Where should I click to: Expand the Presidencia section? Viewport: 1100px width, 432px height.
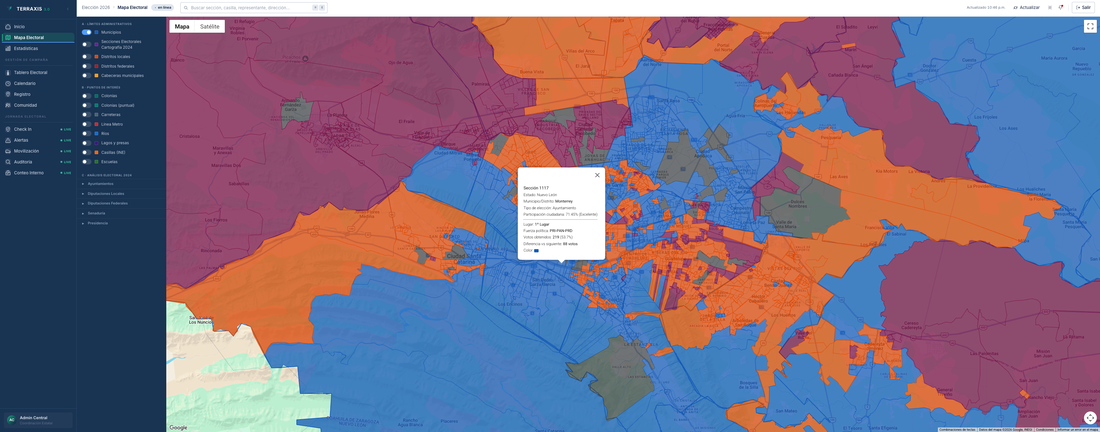point(122,223)
